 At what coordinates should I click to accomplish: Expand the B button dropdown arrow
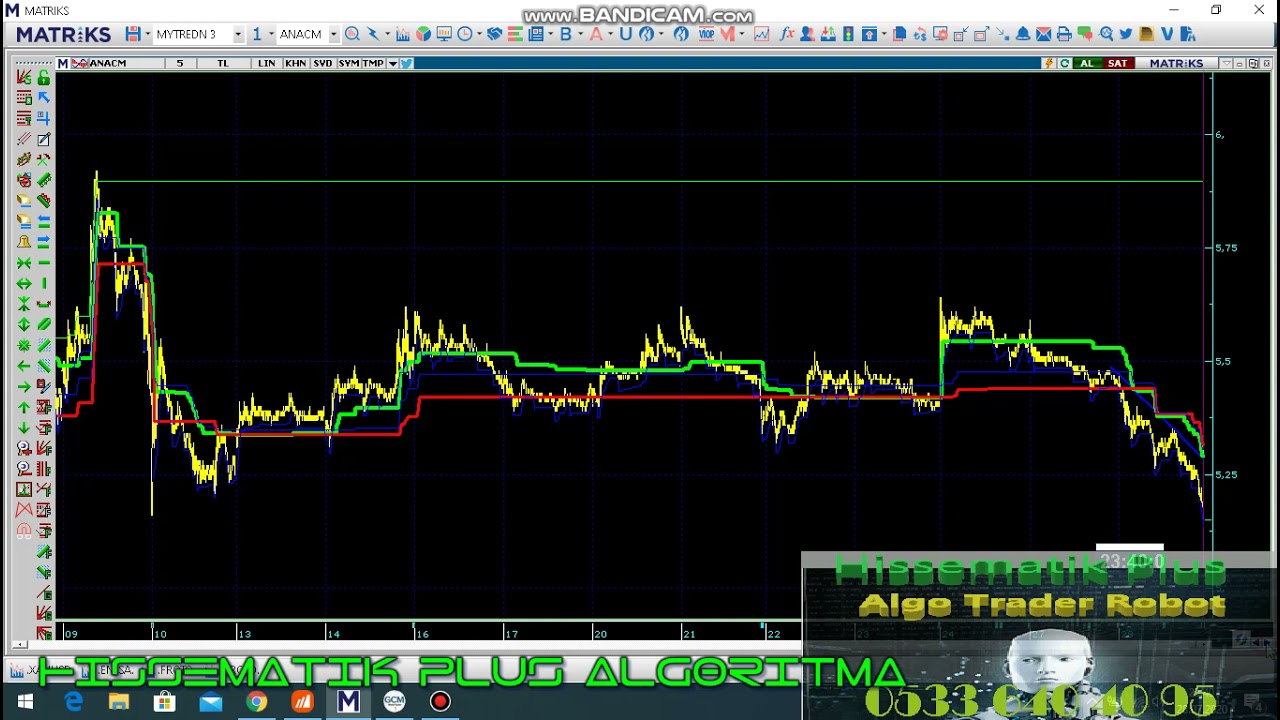581,34
